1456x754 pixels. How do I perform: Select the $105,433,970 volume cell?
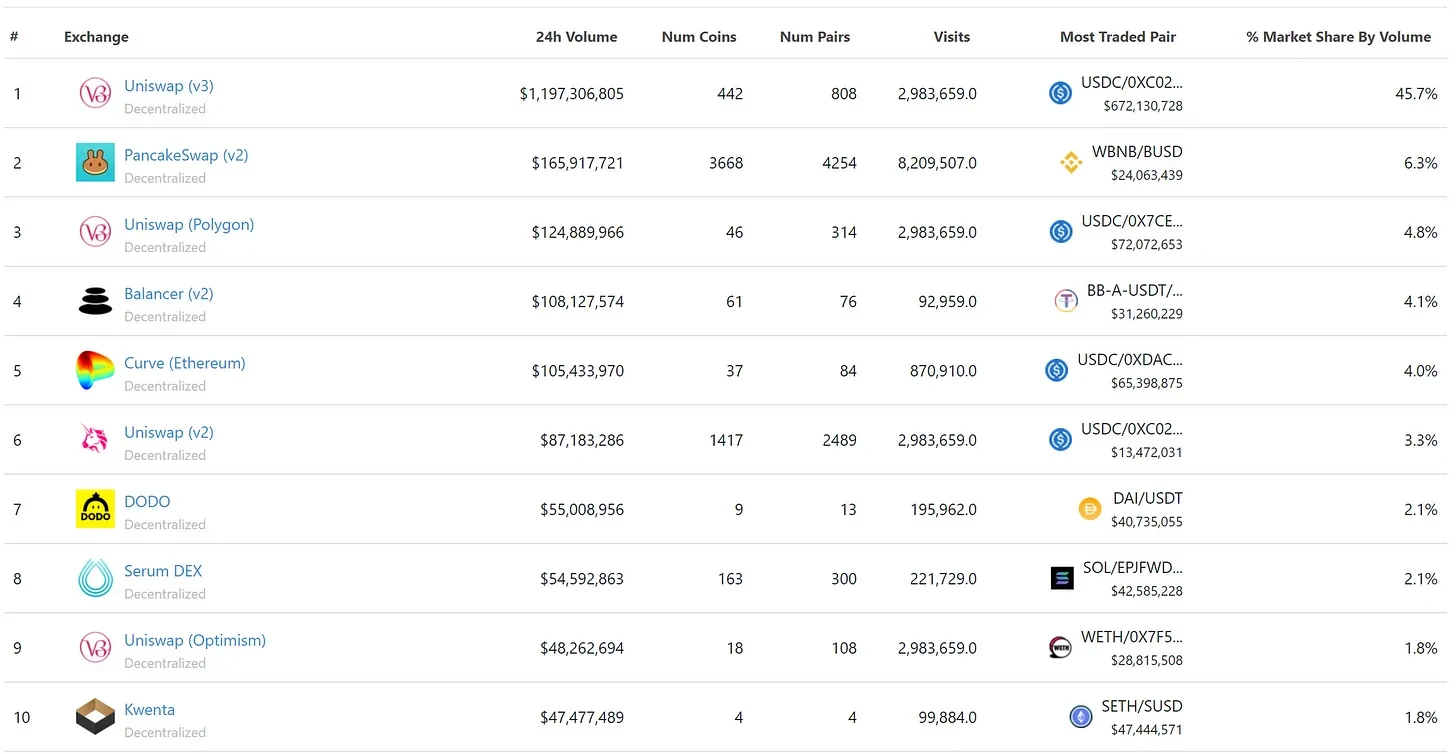[x=578, y=371]
